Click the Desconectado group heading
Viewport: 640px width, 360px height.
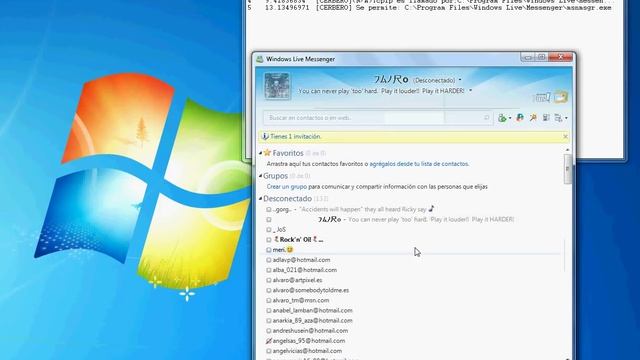[287, 199]
